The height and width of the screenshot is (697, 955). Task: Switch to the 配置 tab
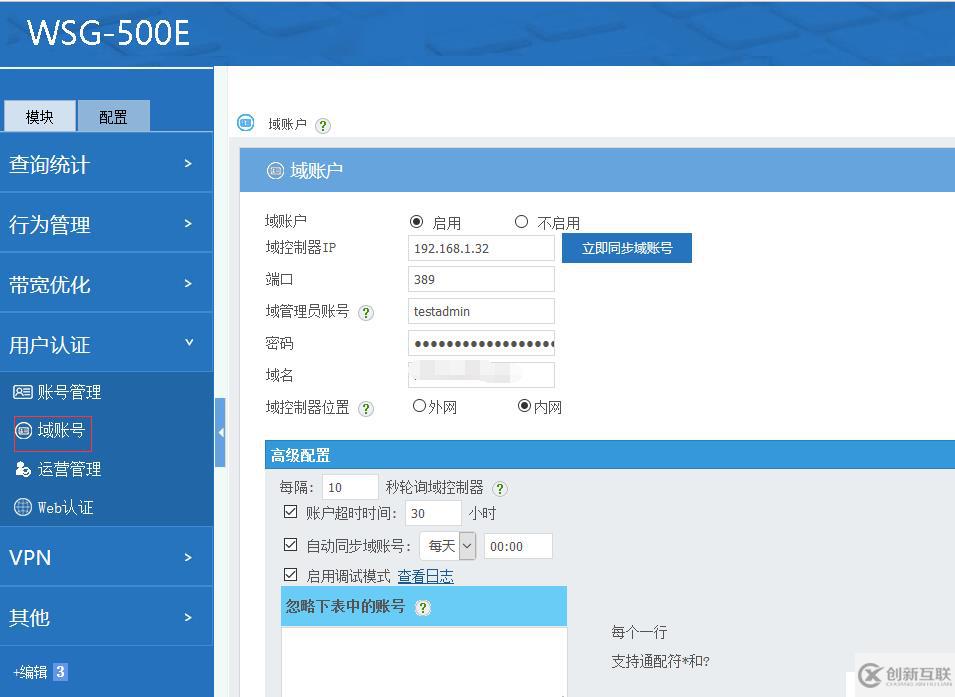(113, 116)
